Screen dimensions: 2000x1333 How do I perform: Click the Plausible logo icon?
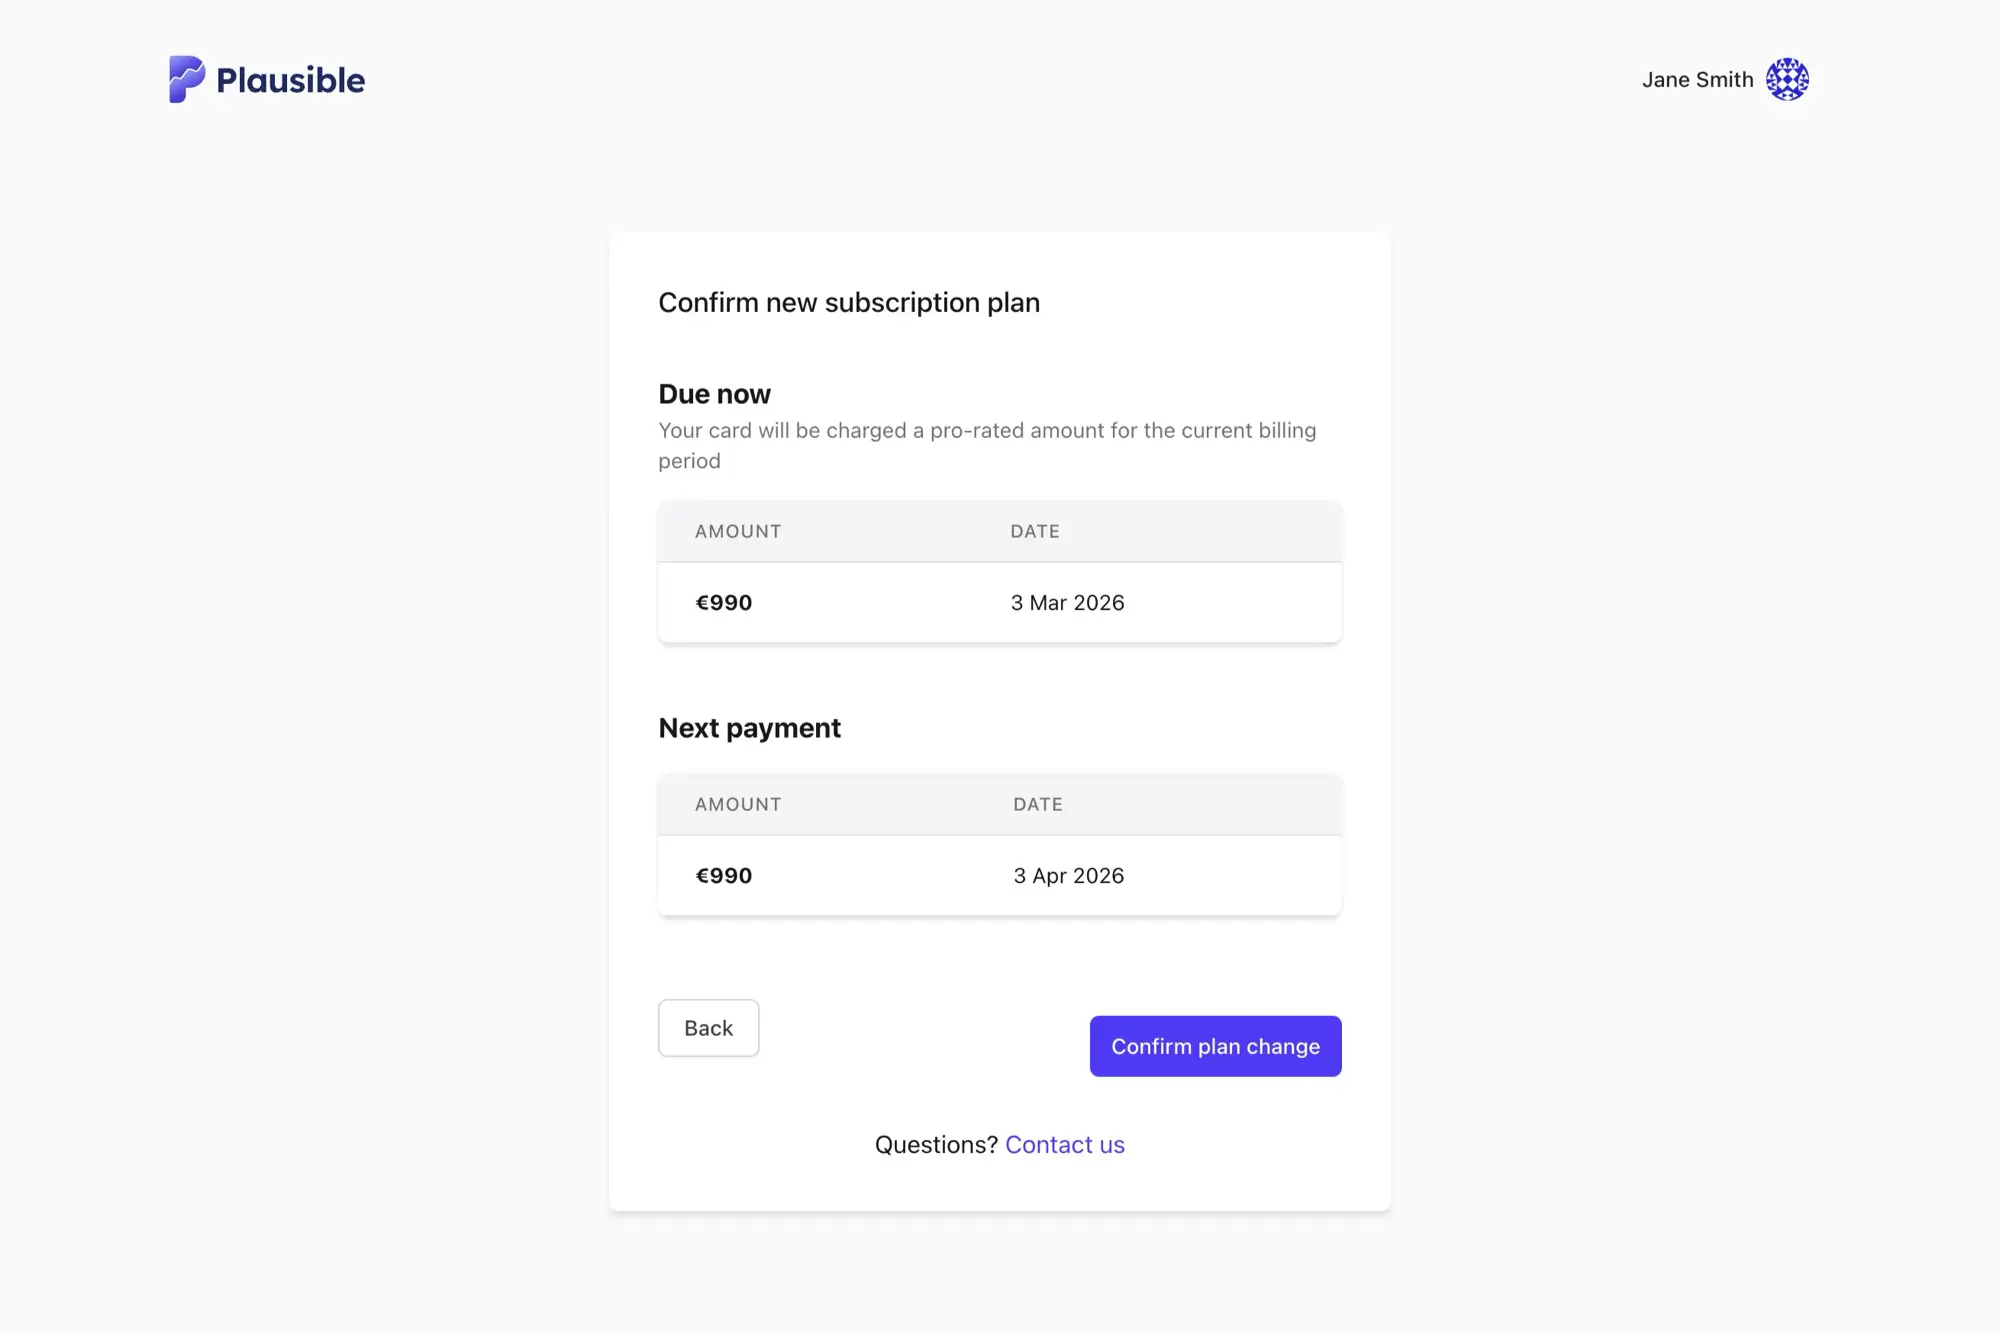coord(185,79)
